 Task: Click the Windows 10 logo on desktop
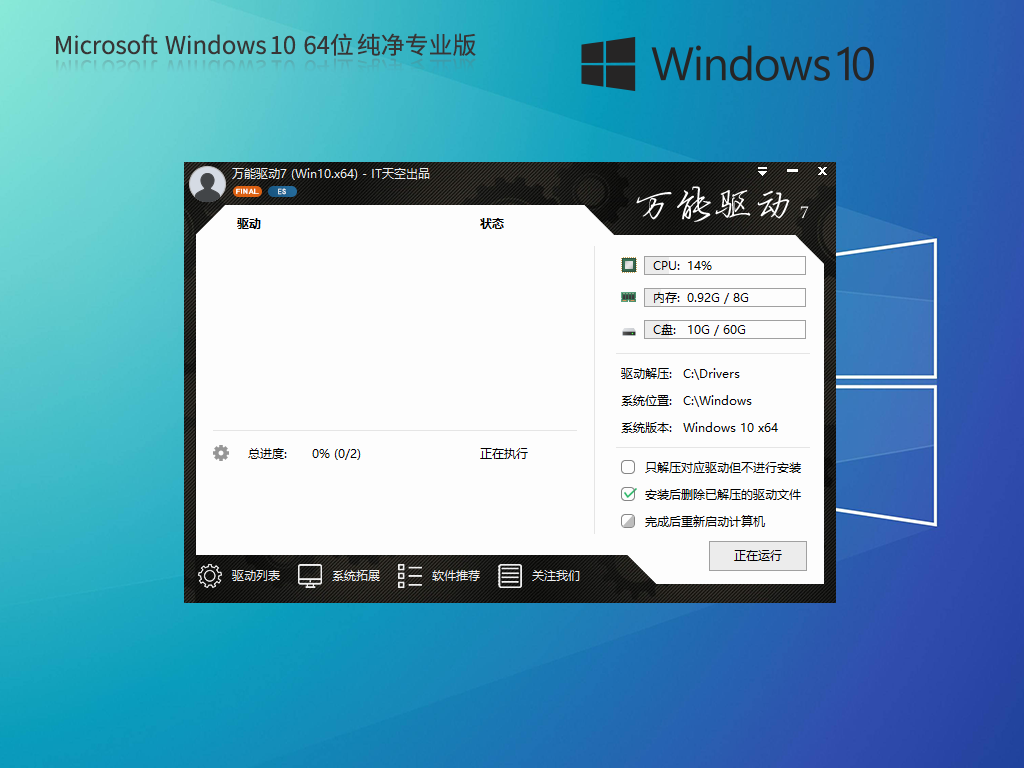(x=728, y=63)
